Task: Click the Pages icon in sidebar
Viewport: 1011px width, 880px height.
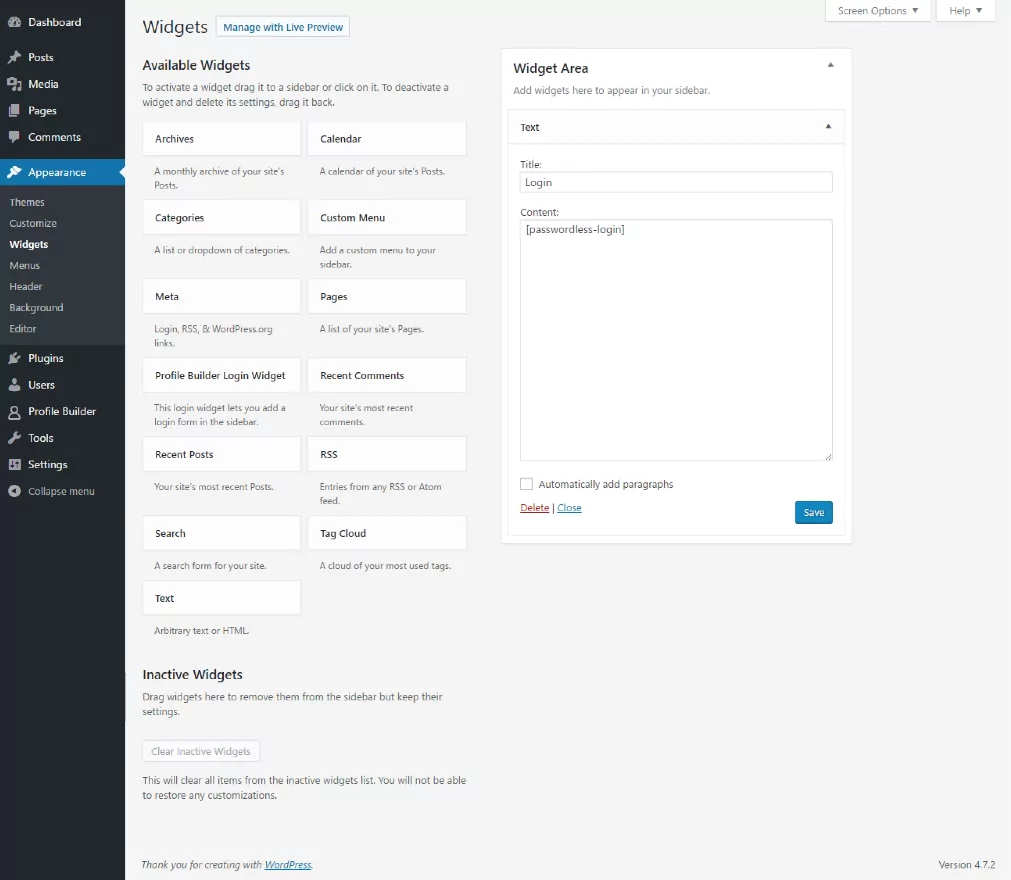Action: 14,110
